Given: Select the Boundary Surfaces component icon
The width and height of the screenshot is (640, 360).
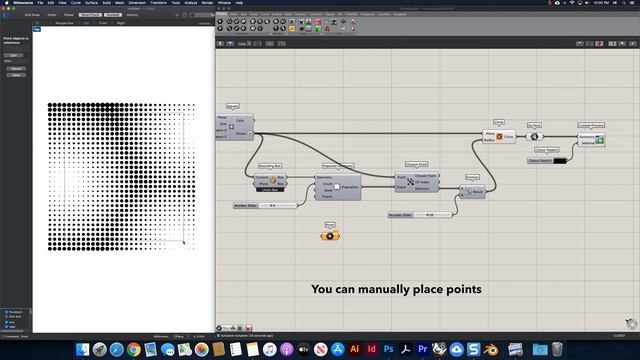Looking at the screenshot, I should [x=534, y=137].
